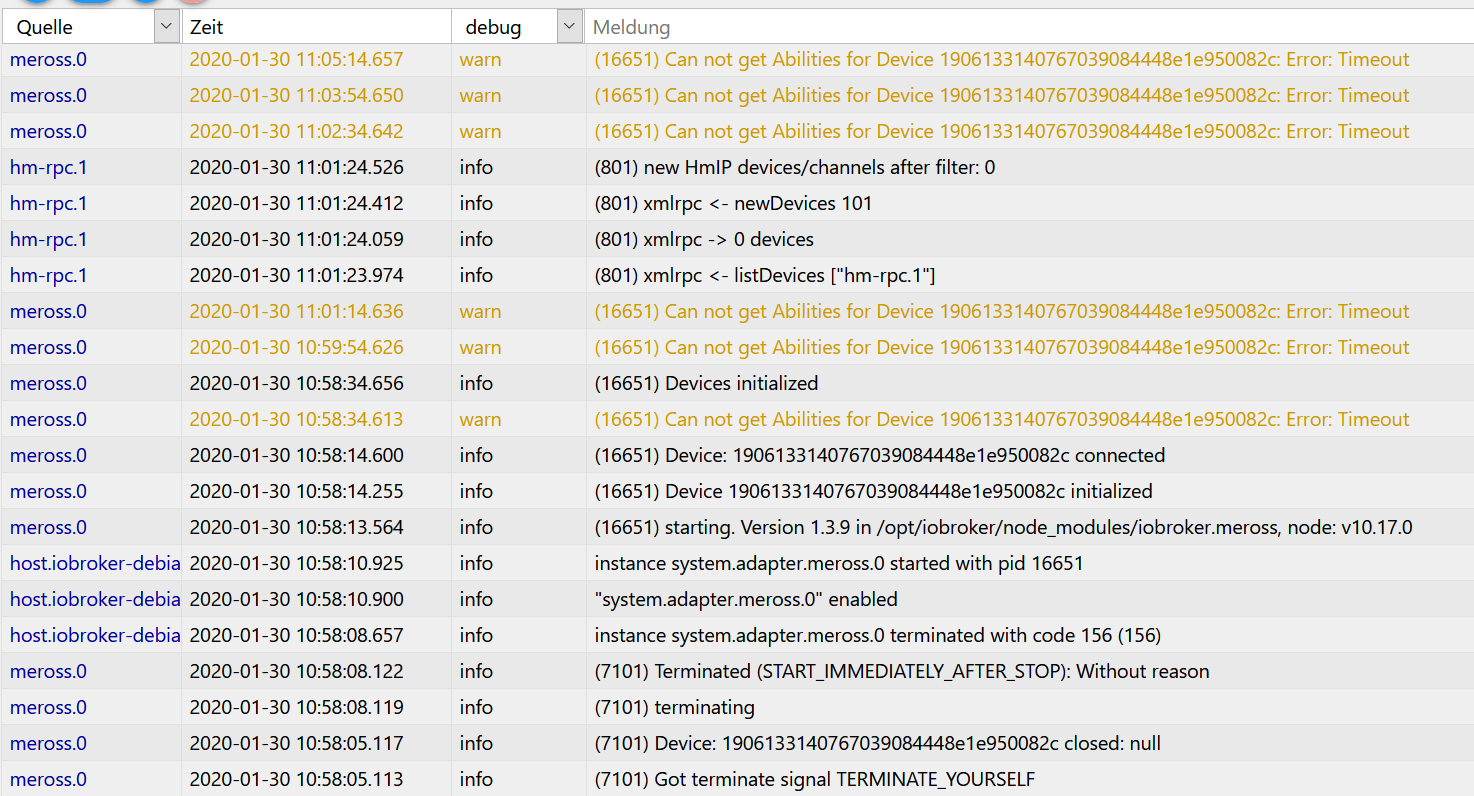Click the timestamp 2020-01-30 10:58:08.122
This screenshot has height=796, width=1474.
click(x=296, y=671)
